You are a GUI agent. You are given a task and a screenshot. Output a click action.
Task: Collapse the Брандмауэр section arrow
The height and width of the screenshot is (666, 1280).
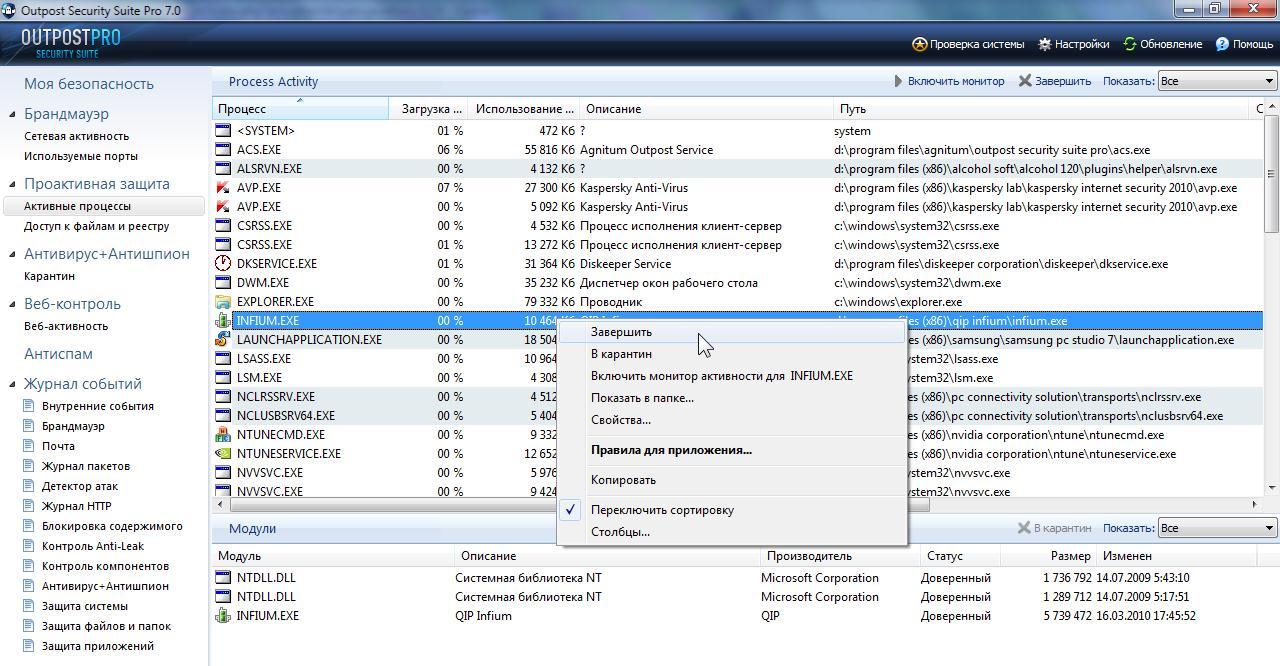12,114
